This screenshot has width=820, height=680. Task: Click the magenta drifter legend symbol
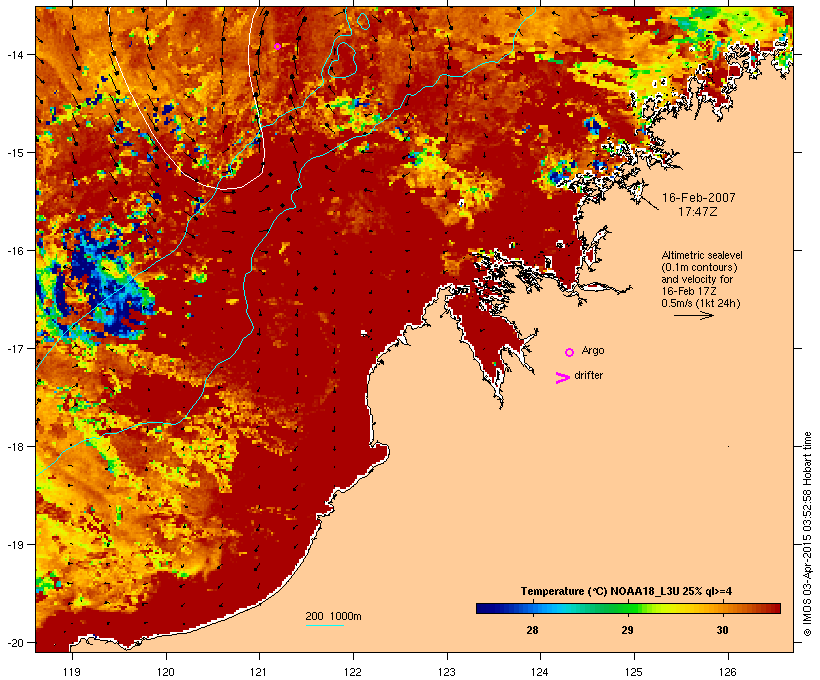click(563, 378)
